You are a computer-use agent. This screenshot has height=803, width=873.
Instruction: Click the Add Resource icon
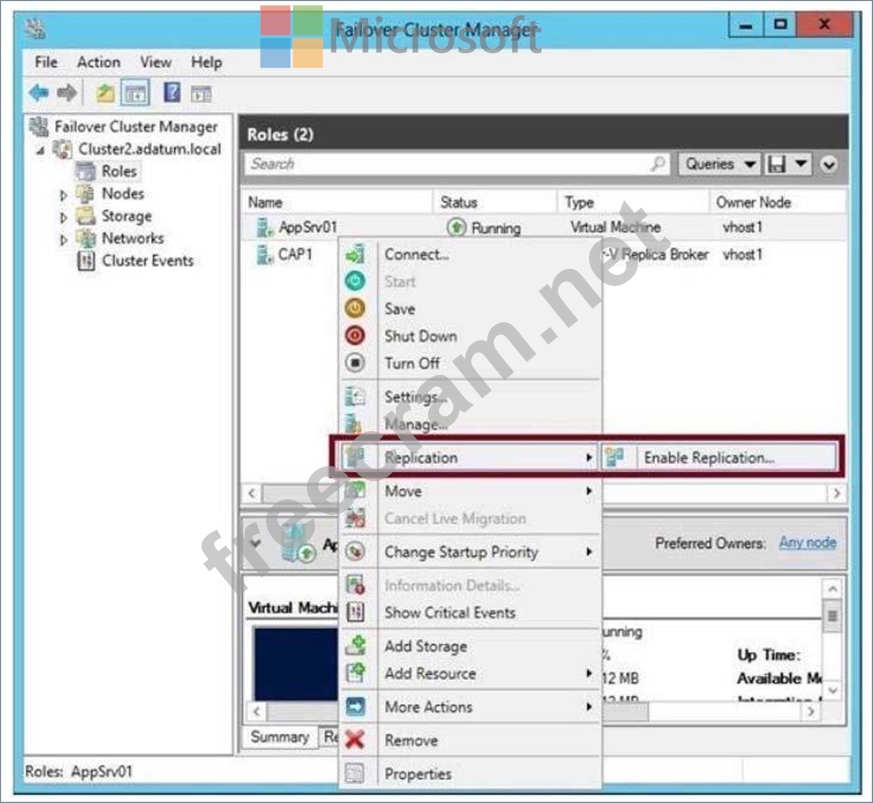(x=355, y=673)
